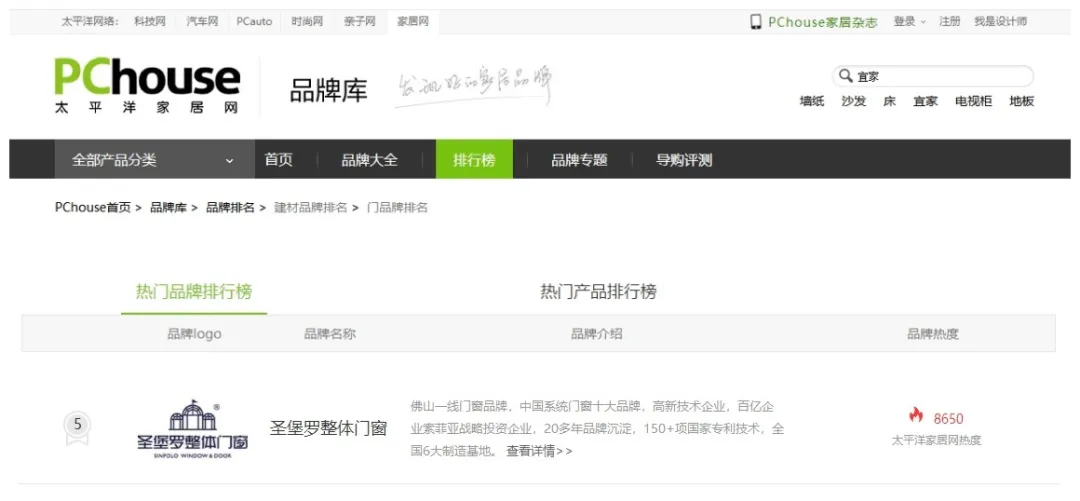Image resolution: width=1080 pixels, height=501 pixels.
Task: Select the 热门品牌排行榜 tab
Action: click(x=194, y=292)
